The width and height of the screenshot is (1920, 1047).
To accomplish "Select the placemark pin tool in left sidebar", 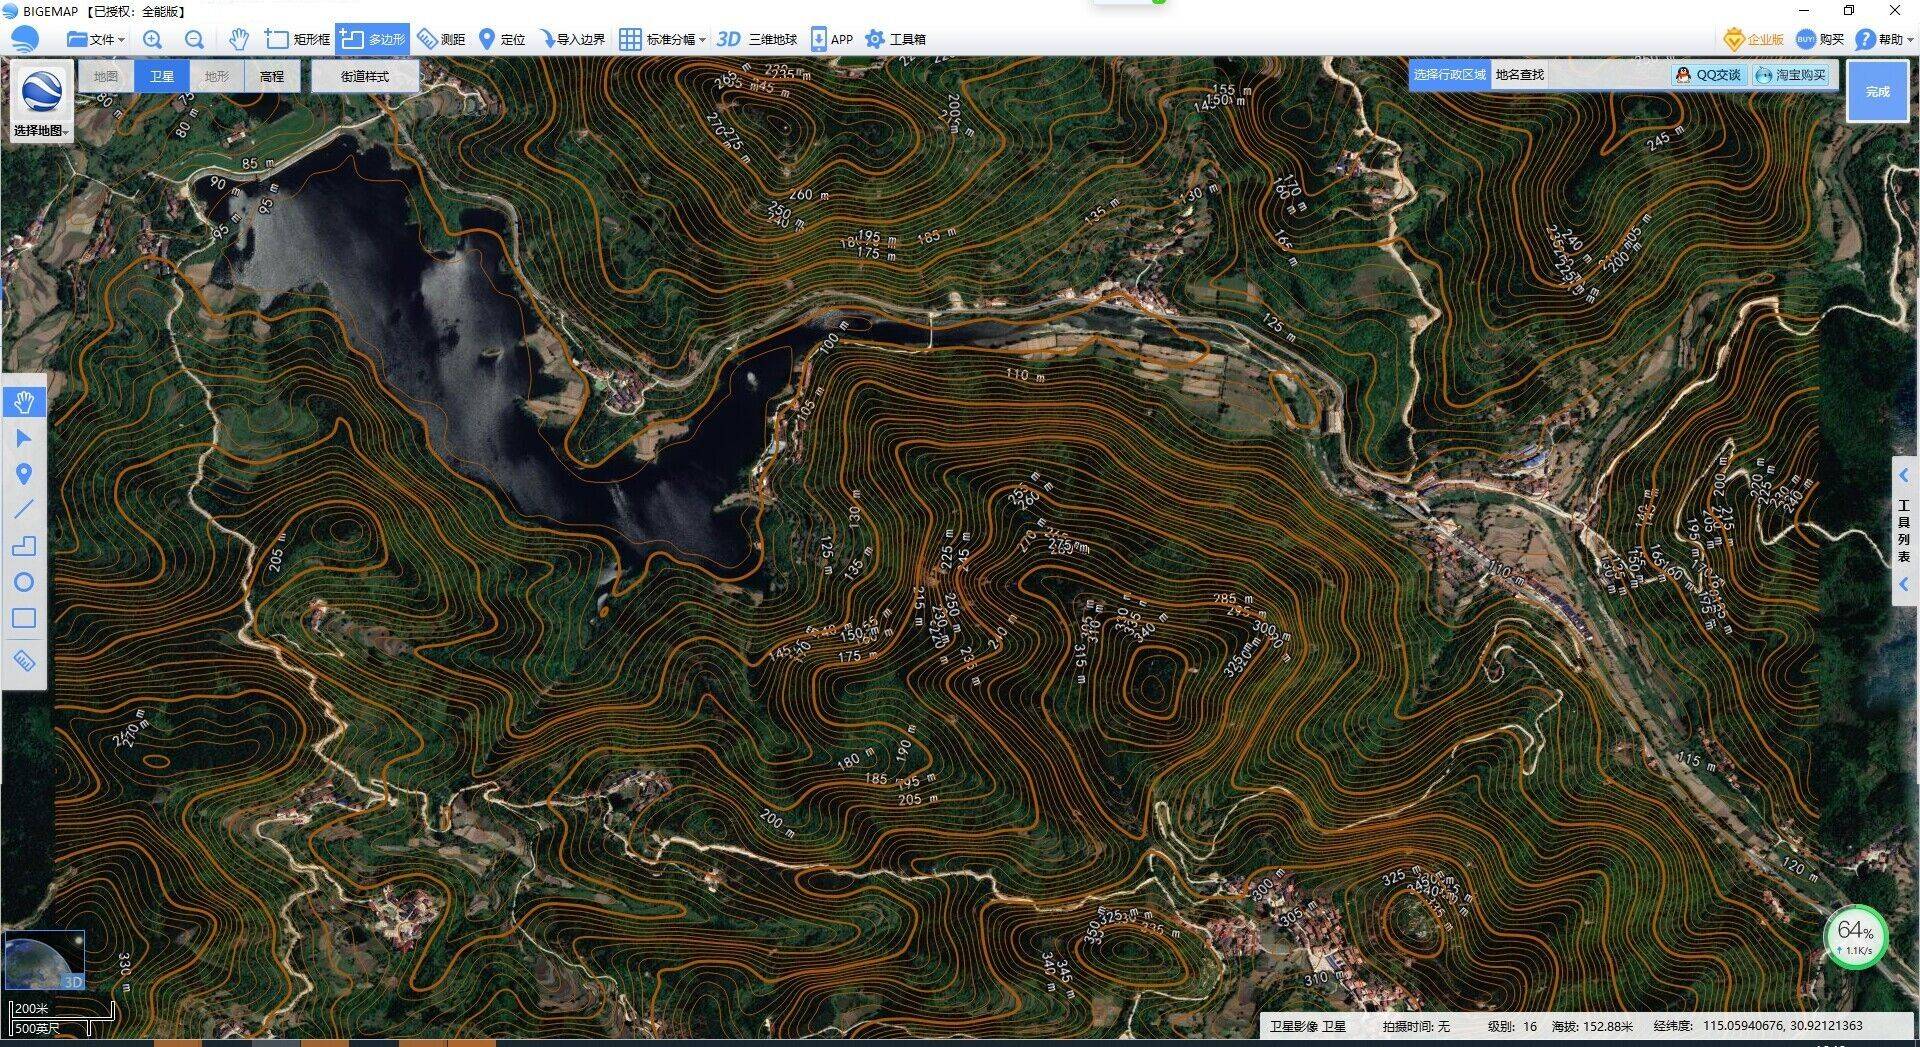I will click(x=24, y=474).
